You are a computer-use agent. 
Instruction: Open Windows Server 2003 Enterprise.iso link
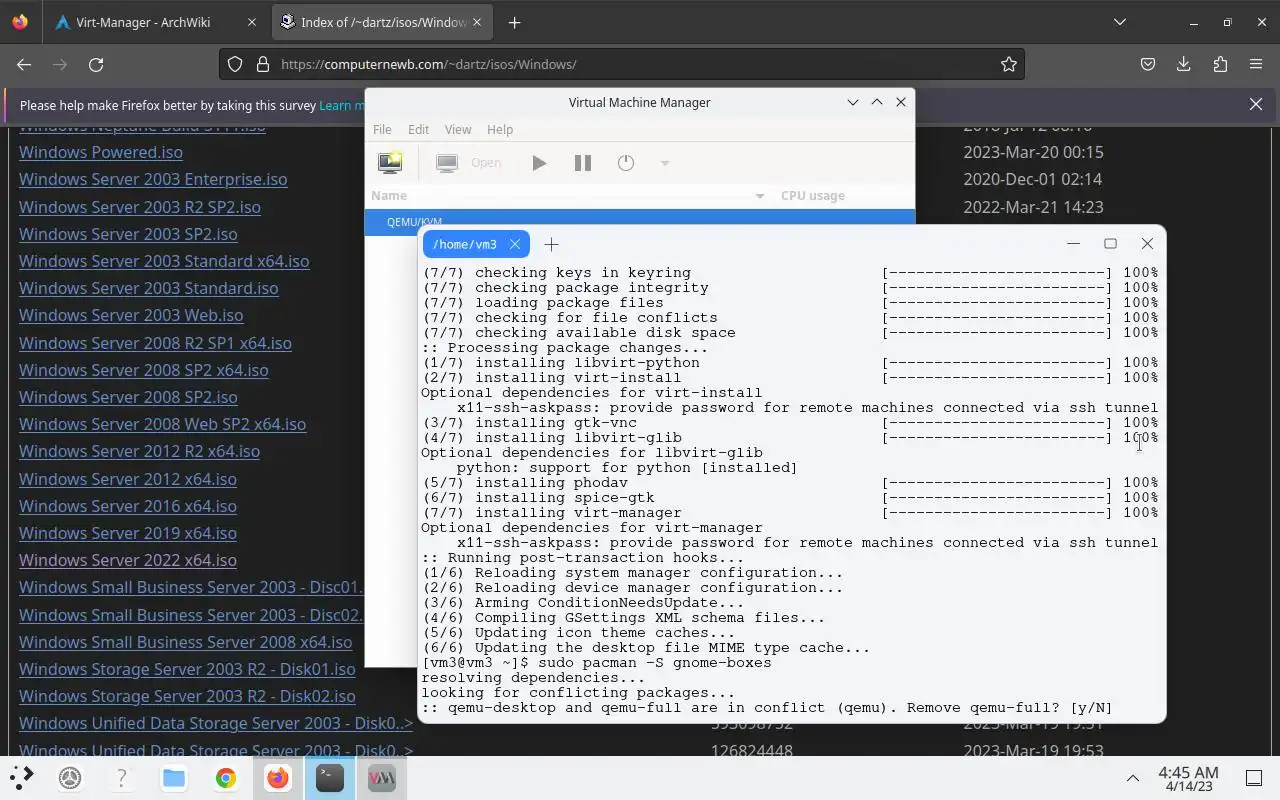click(x=153, y=179)
